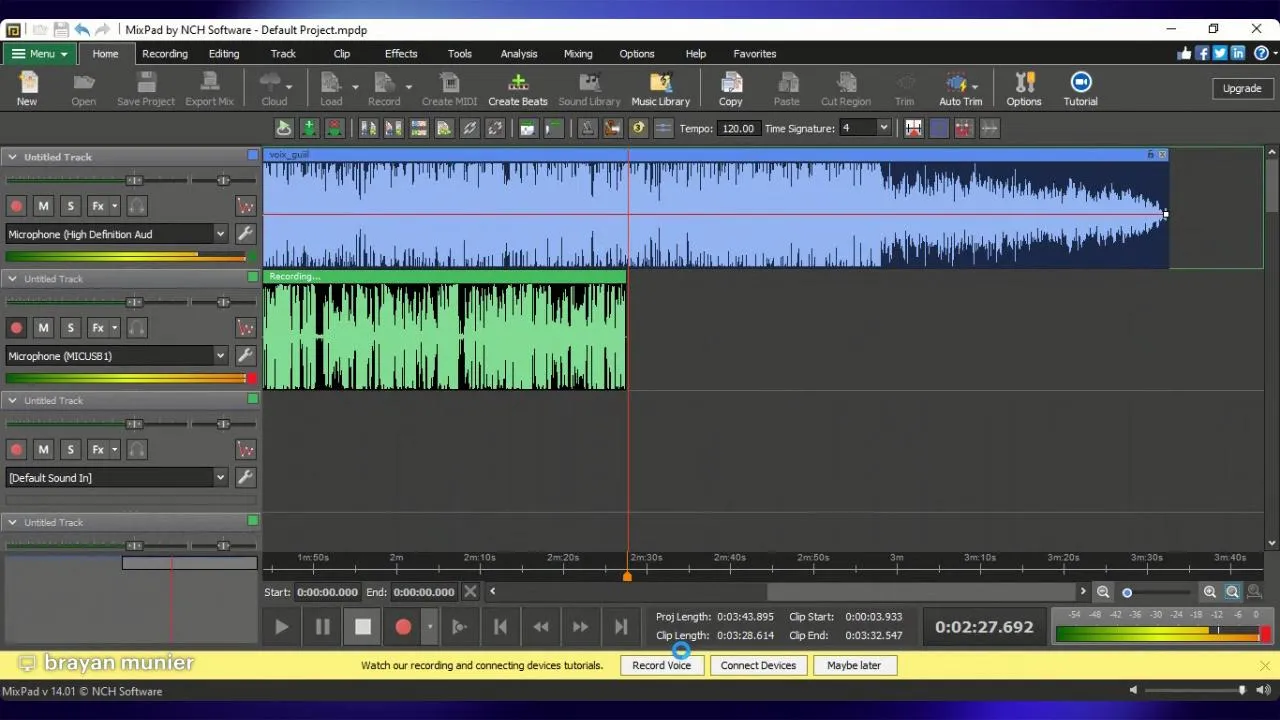Click the Start time field
This screenshot has width=1280, height=720.
coord(327,591)
